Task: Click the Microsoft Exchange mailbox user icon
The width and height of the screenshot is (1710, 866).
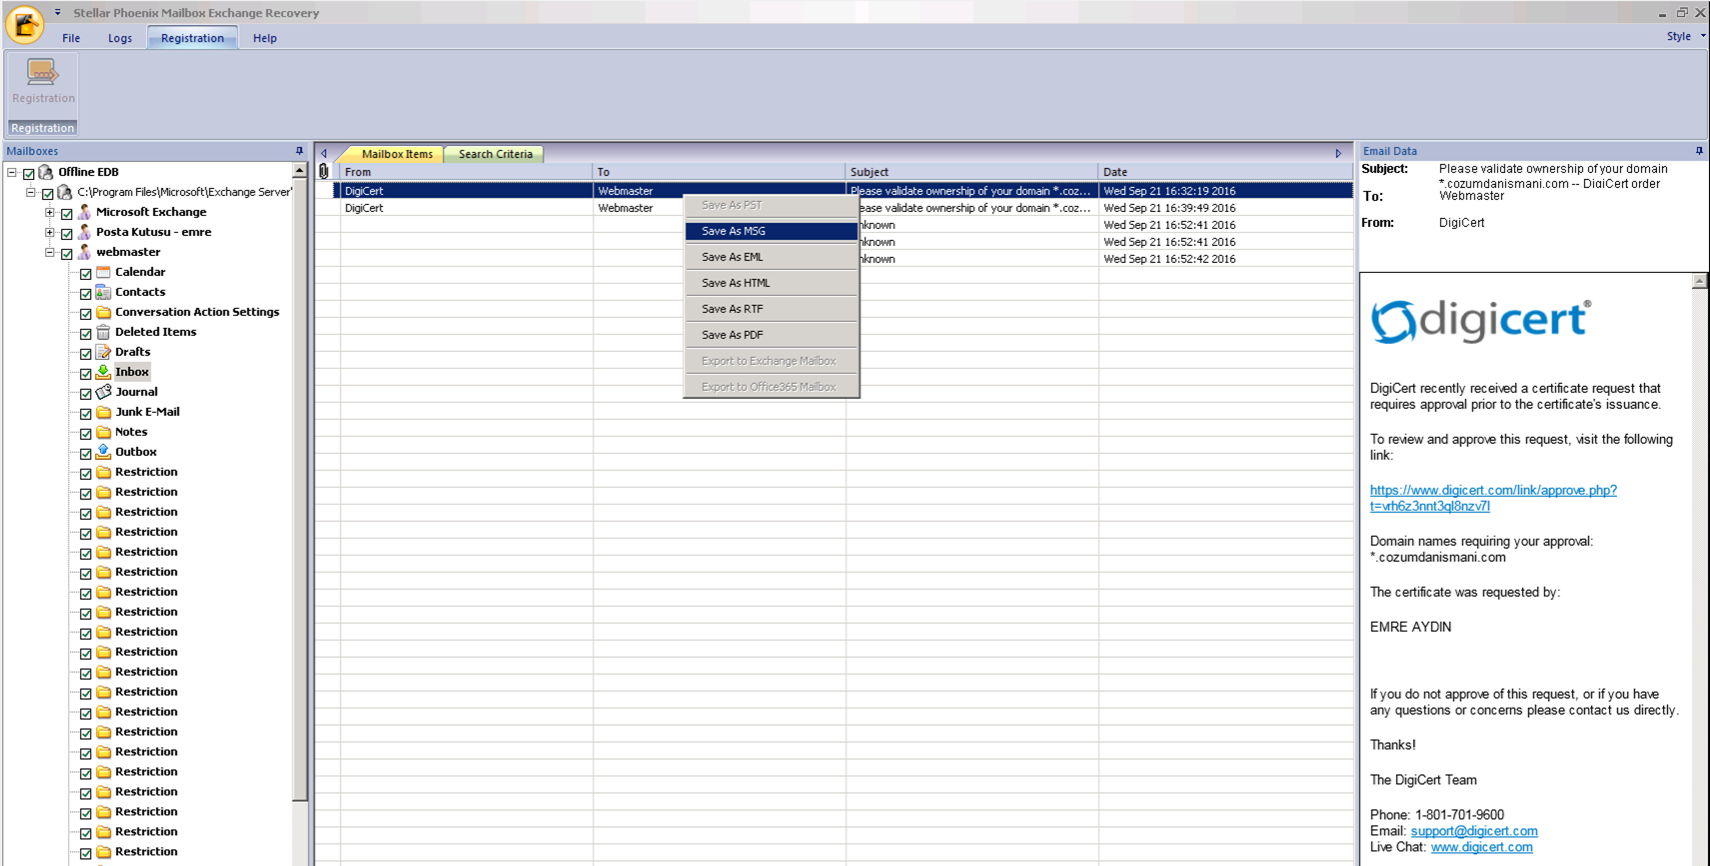Action: click(x=84, y=212)
